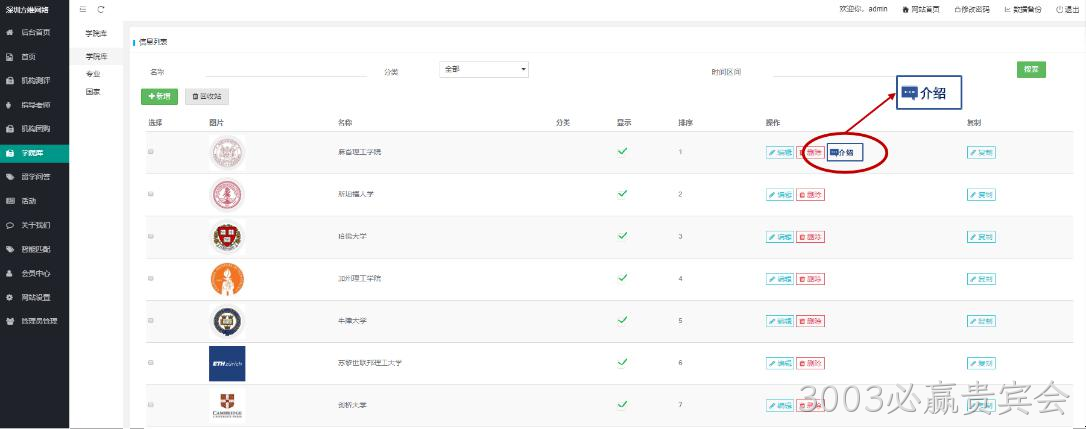Open 网站设置 gear item in sidebar
This screenshot has height=429, width=1086.
click(x=35, y=297)
